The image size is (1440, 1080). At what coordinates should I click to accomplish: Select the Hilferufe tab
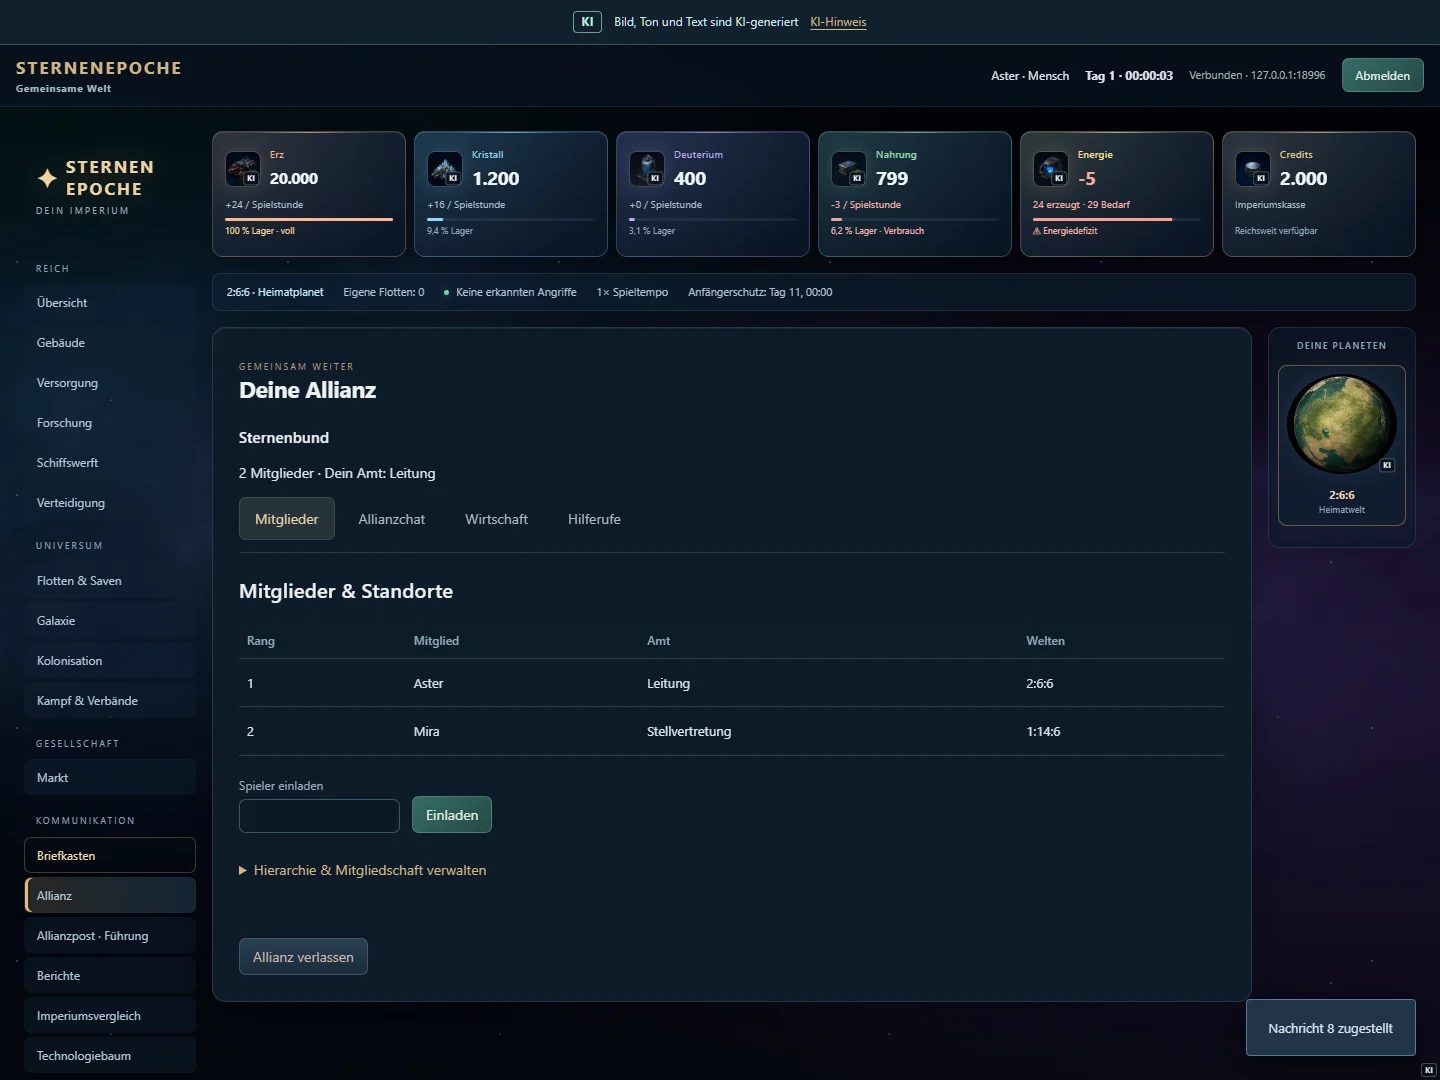click(594, 519)
